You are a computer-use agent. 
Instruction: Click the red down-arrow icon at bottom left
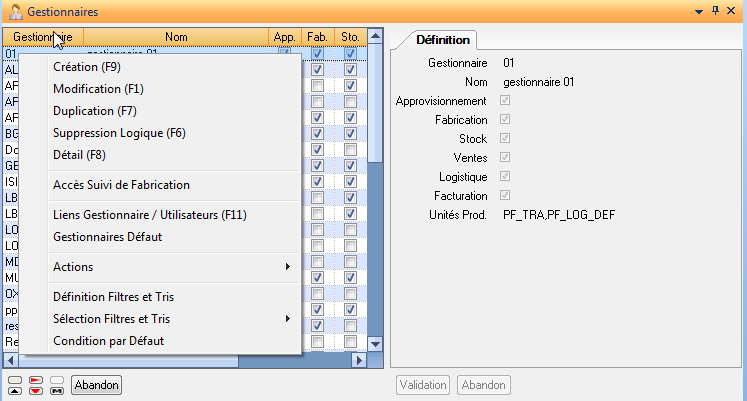35,390
